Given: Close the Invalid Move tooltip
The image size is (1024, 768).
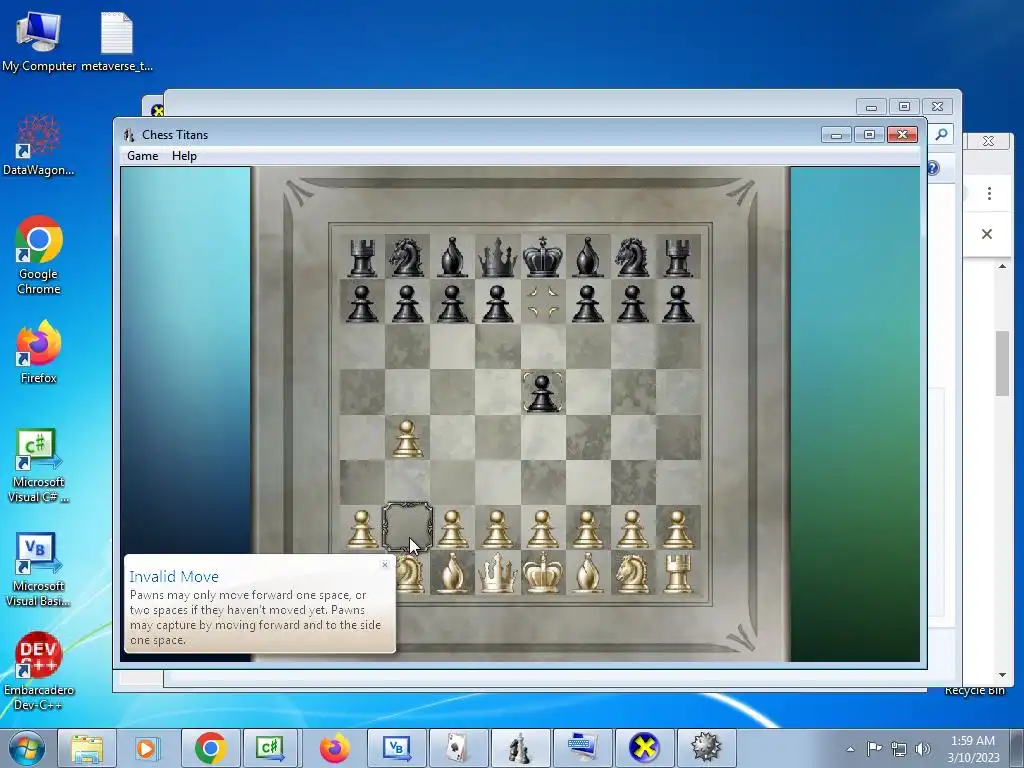Looking at the screenshot, I should pyautogui.click(x=385, y=565).
